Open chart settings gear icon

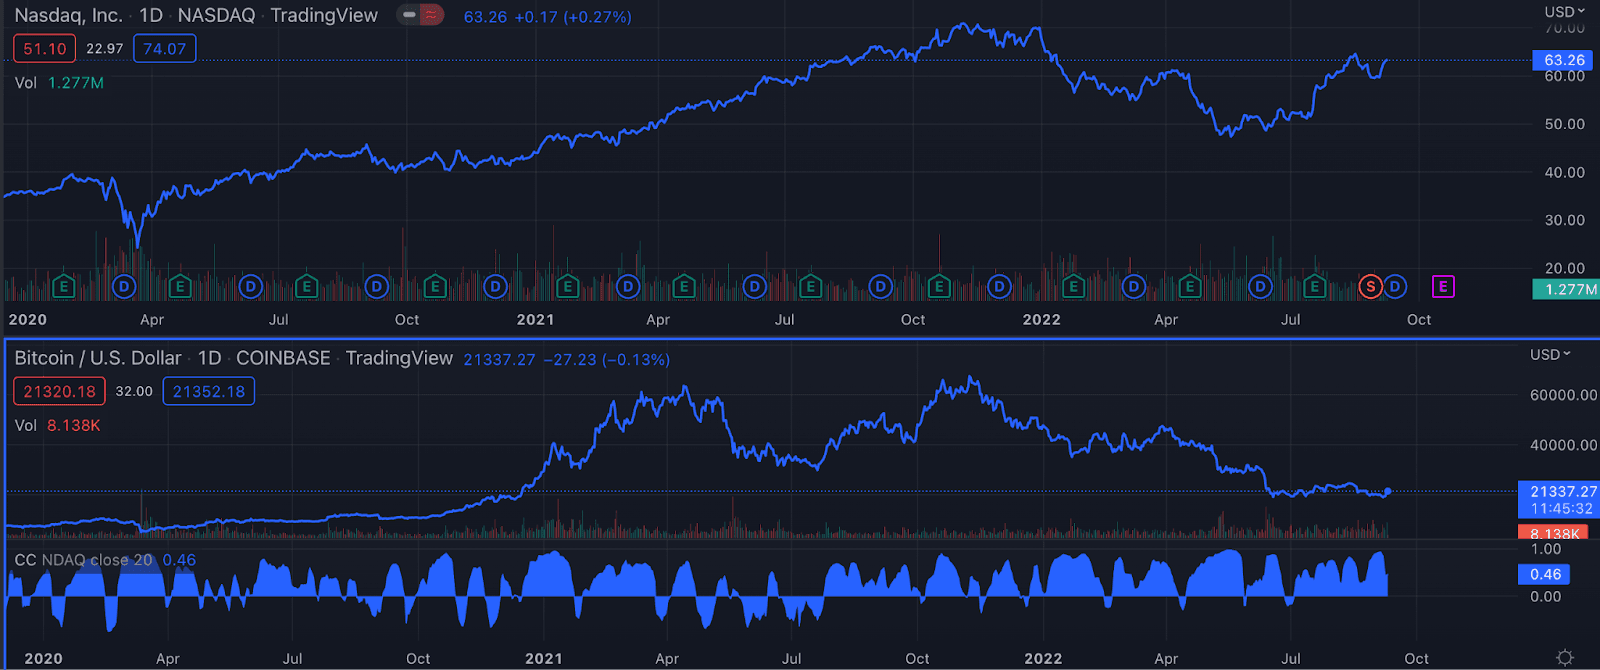(x=1565, y=657)
